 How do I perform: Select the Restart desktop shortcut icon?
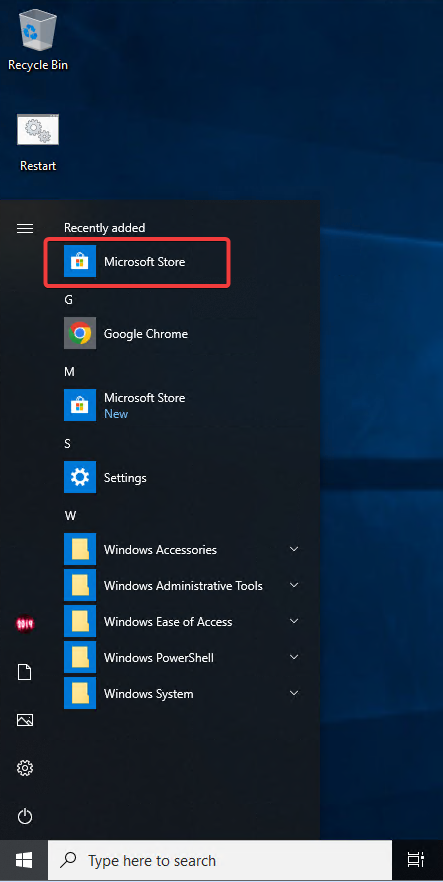coord(38,142)
